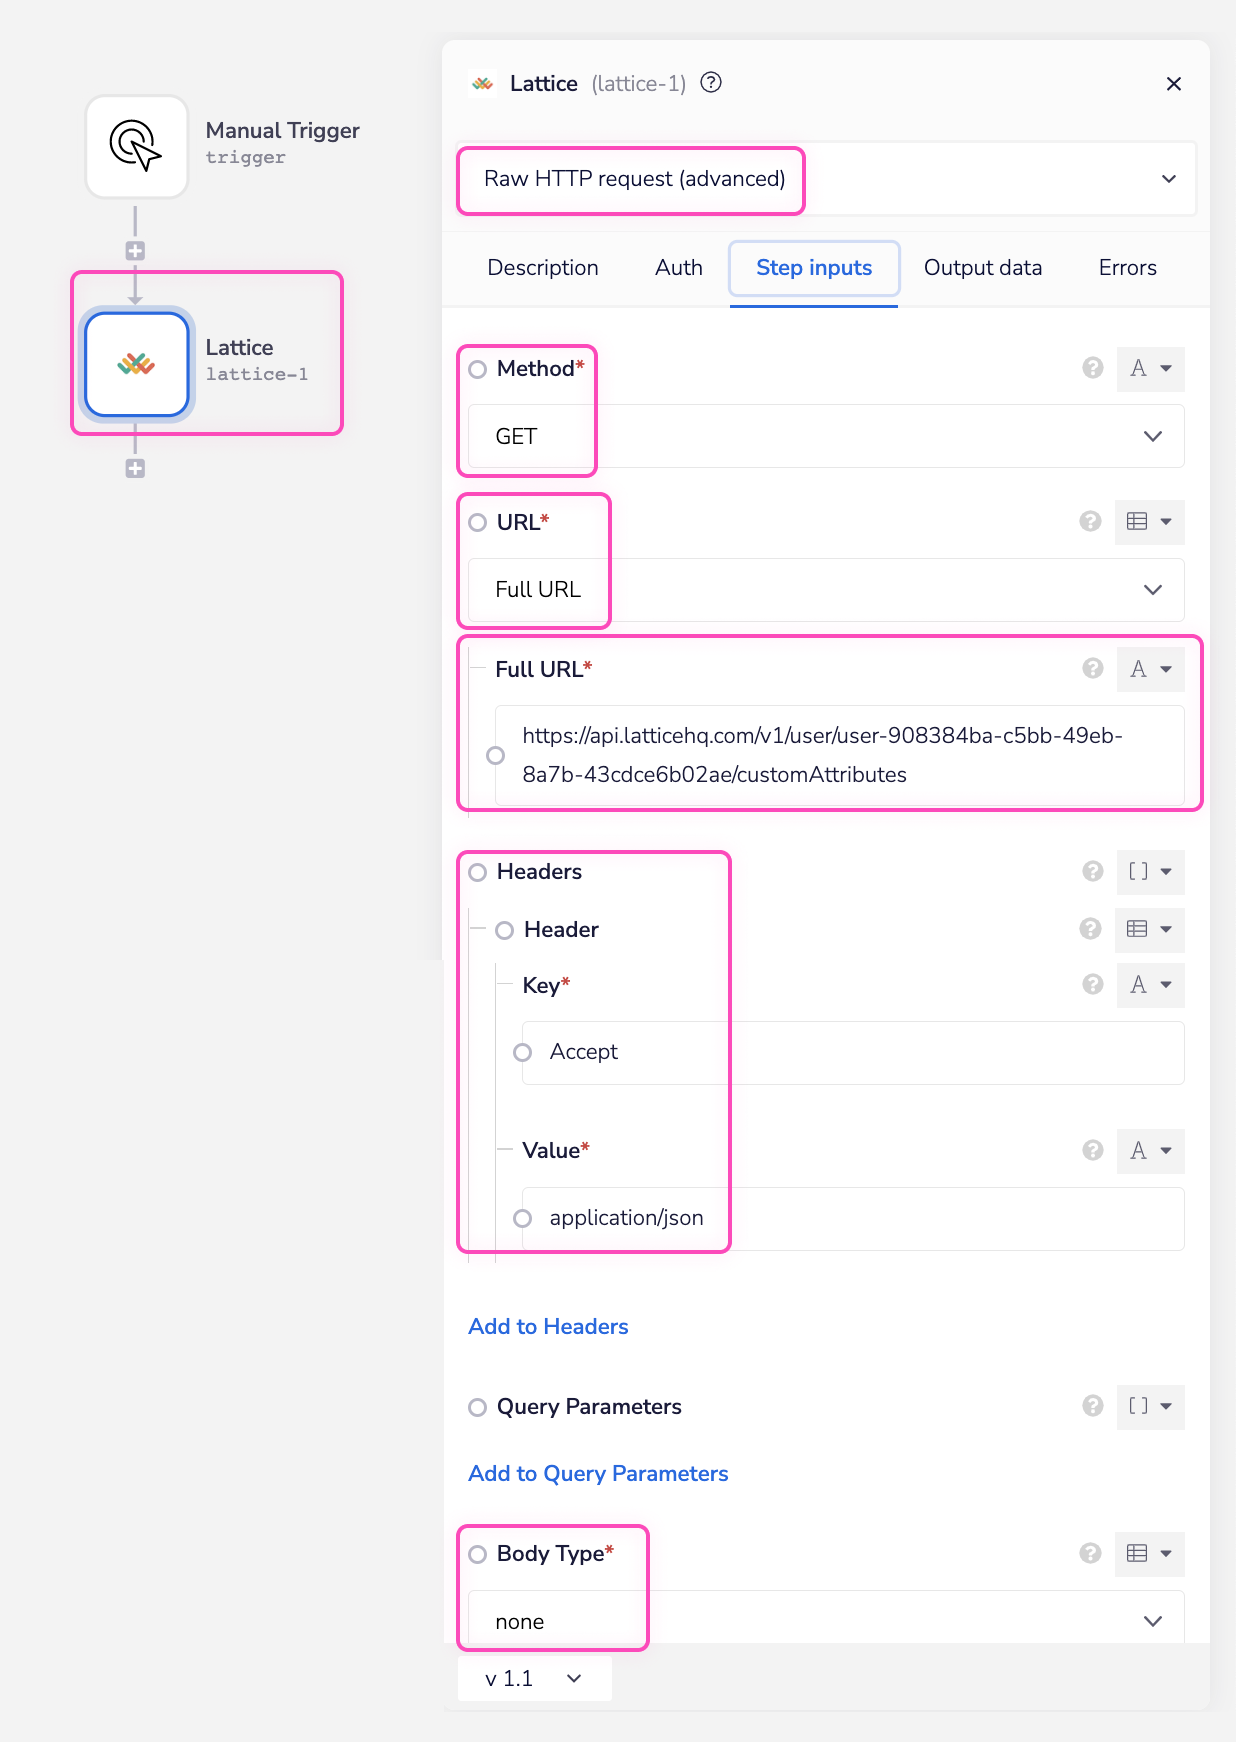This screenshot has width=1236, height=1742.
Task: Close the Lattice step panel
Action: [1174, 84]
